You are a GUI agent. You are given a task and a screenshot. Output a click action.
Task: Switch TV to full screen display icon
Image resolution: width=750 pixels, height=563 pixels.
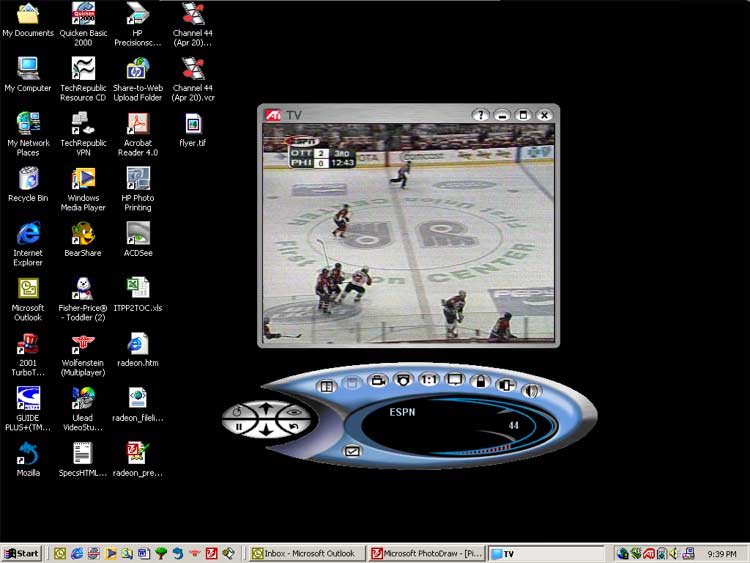(454, 380)
